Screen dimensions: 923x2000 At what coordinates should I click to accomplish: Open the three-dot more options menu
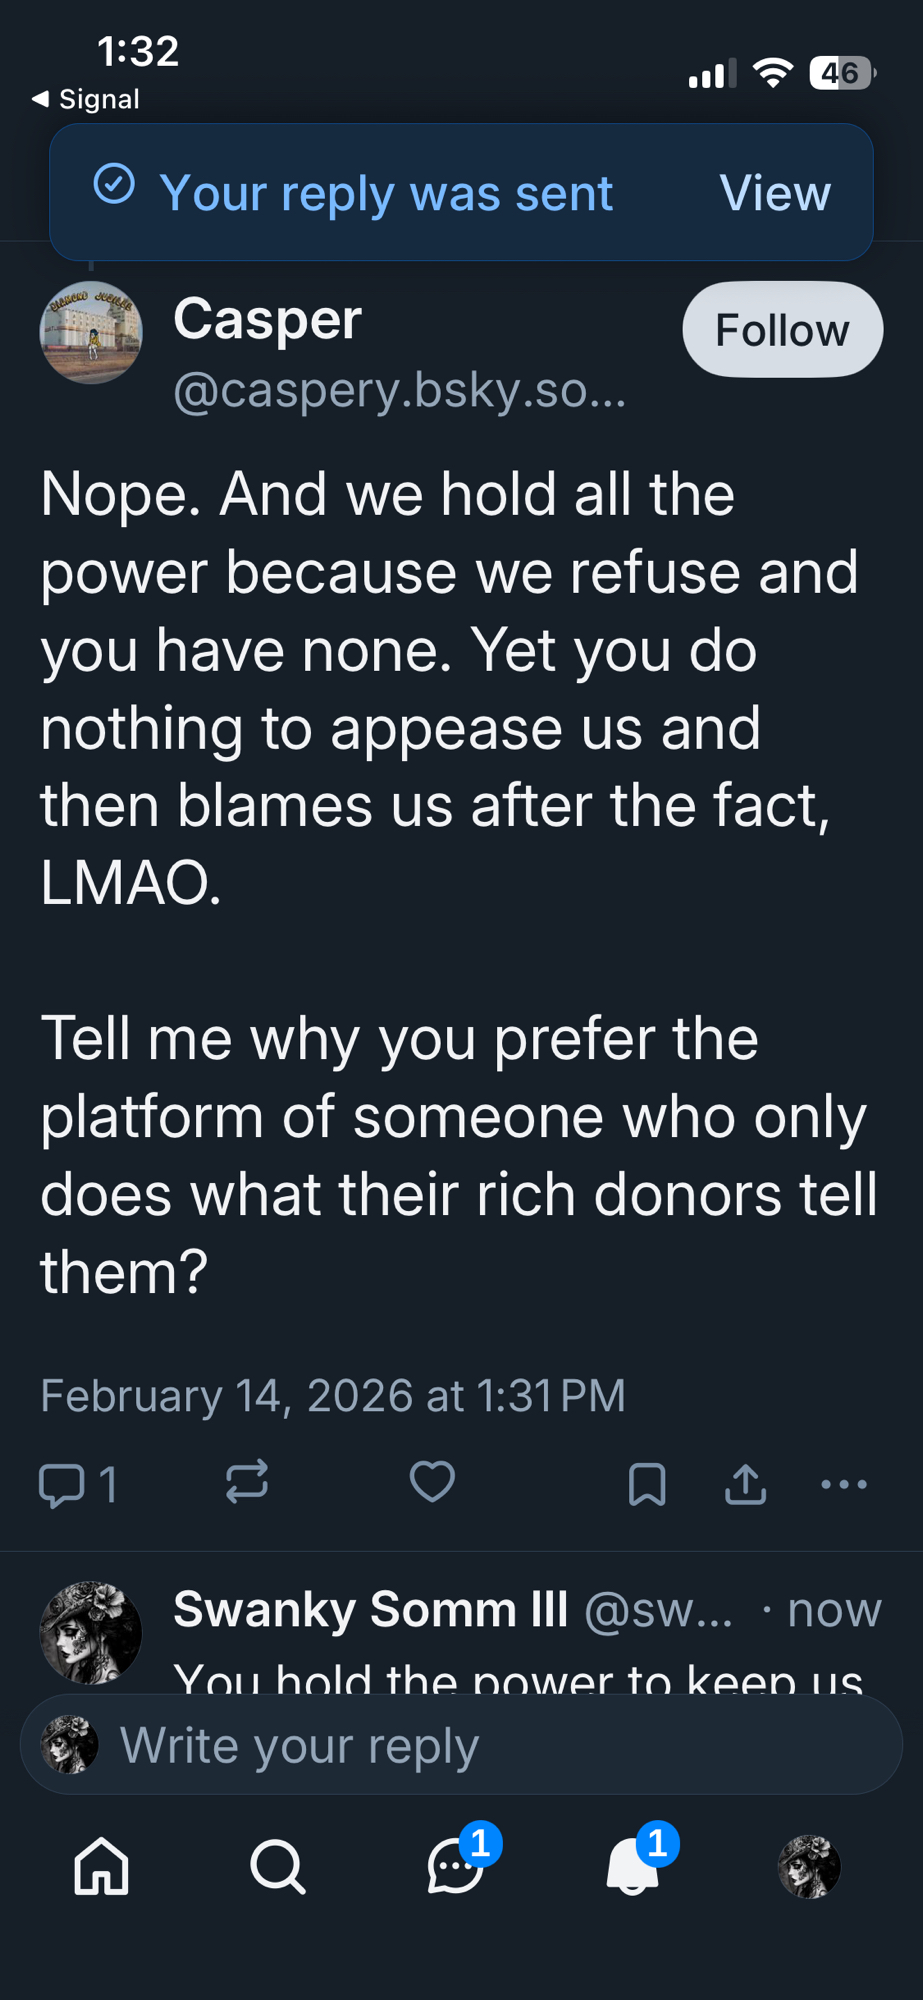point(843,1484)
